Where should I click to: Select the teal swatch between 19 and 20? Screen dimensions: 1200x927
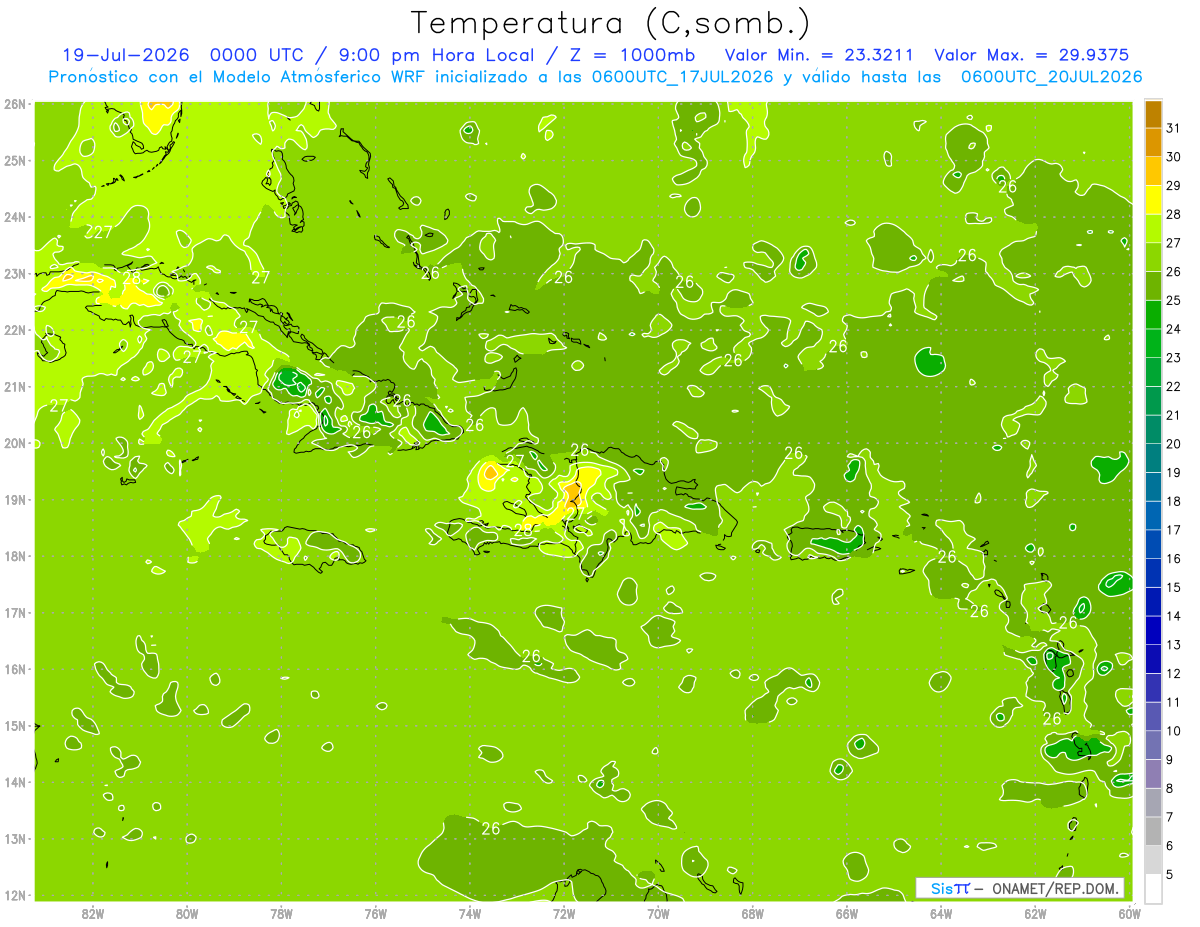[1153, 458]
